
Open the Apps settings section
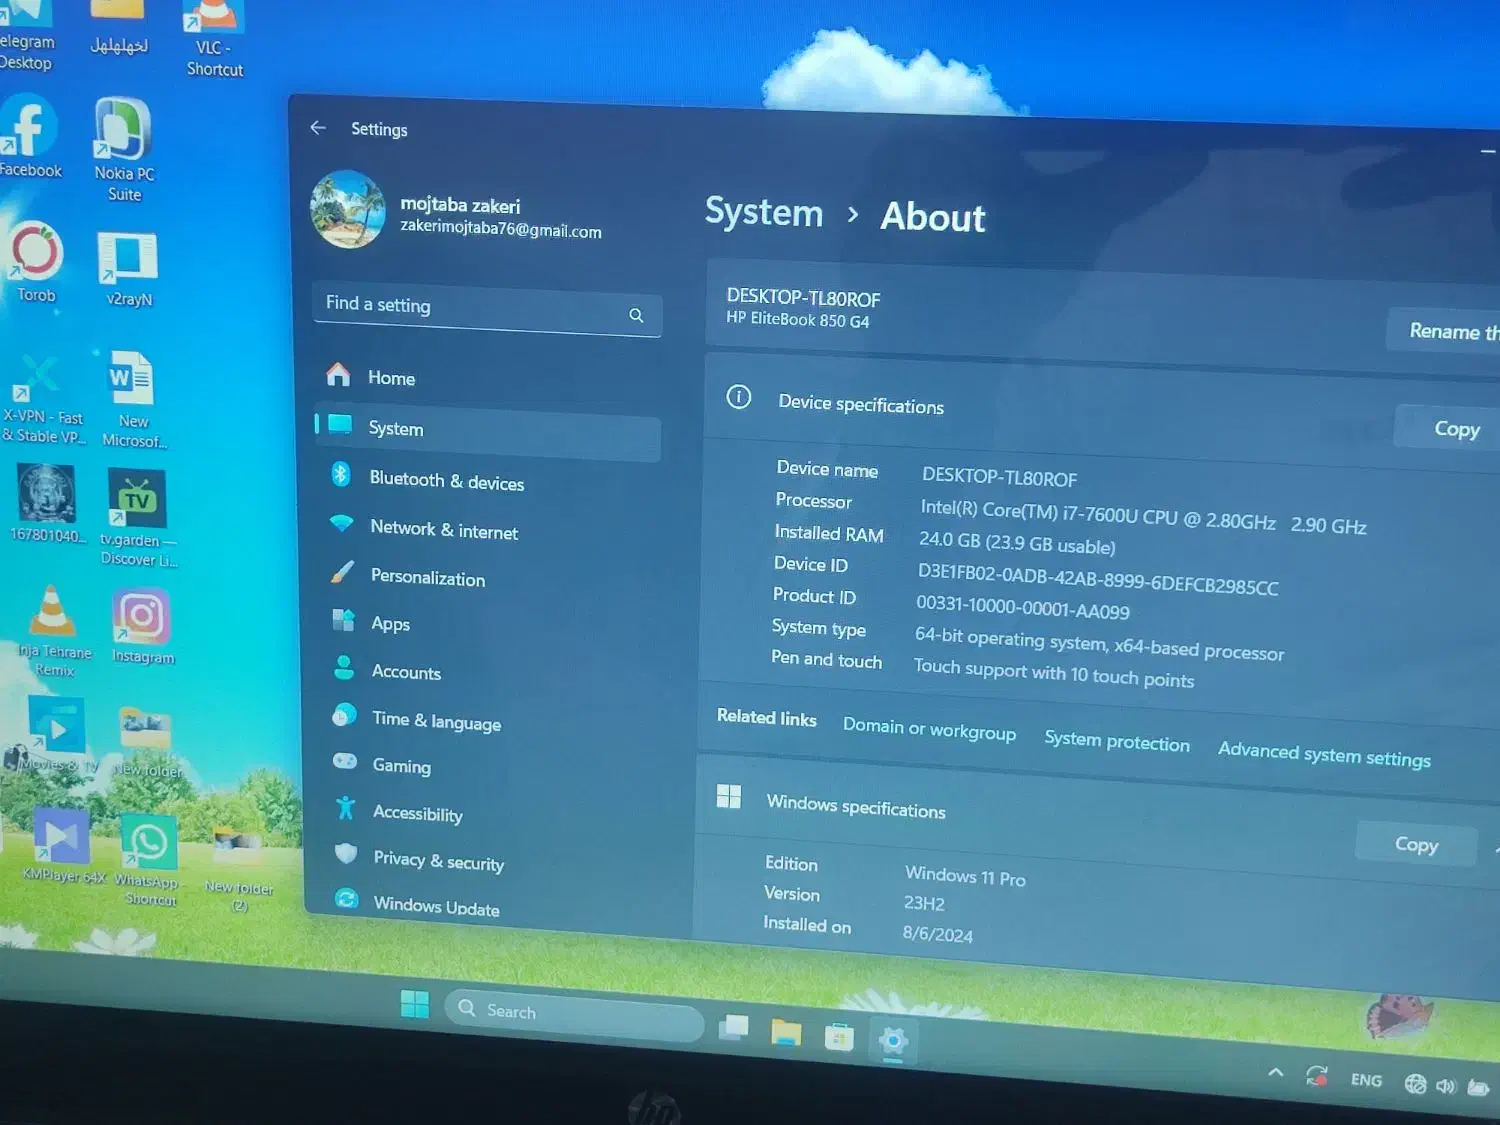tap(390, 623)
